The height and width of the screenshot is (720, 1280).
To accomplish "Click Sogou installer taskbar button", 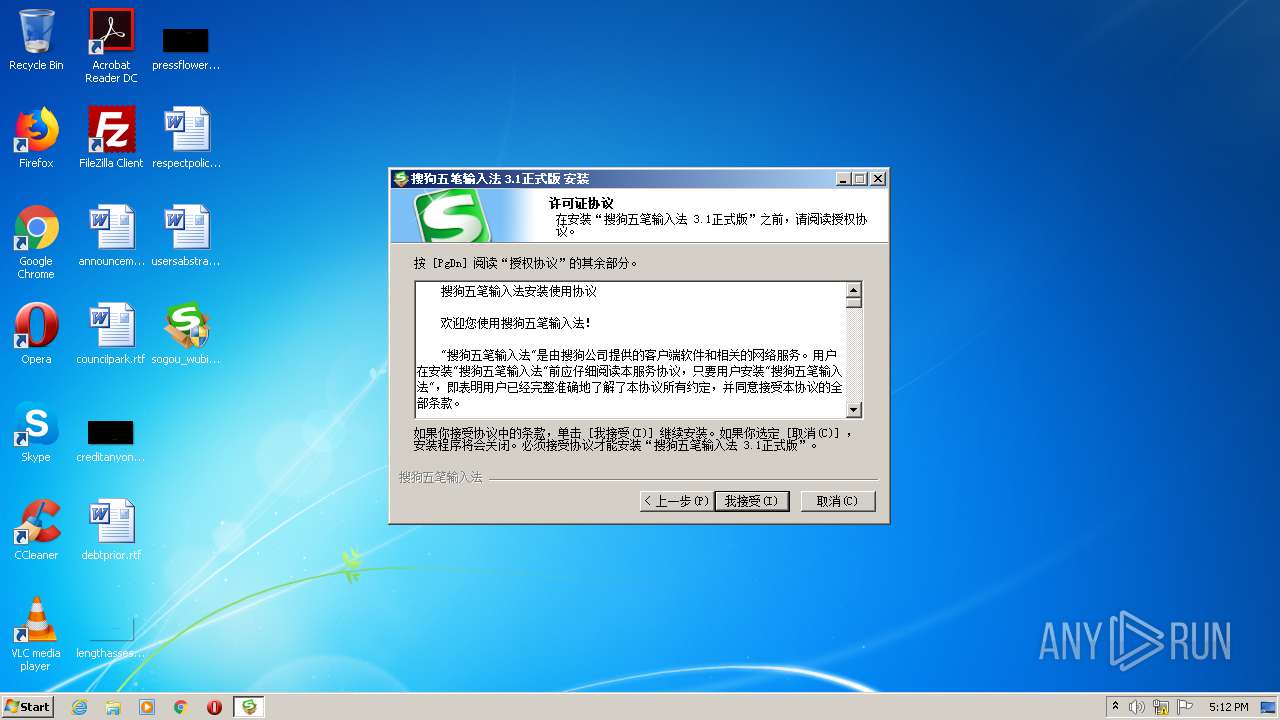I will click(249, 707).
